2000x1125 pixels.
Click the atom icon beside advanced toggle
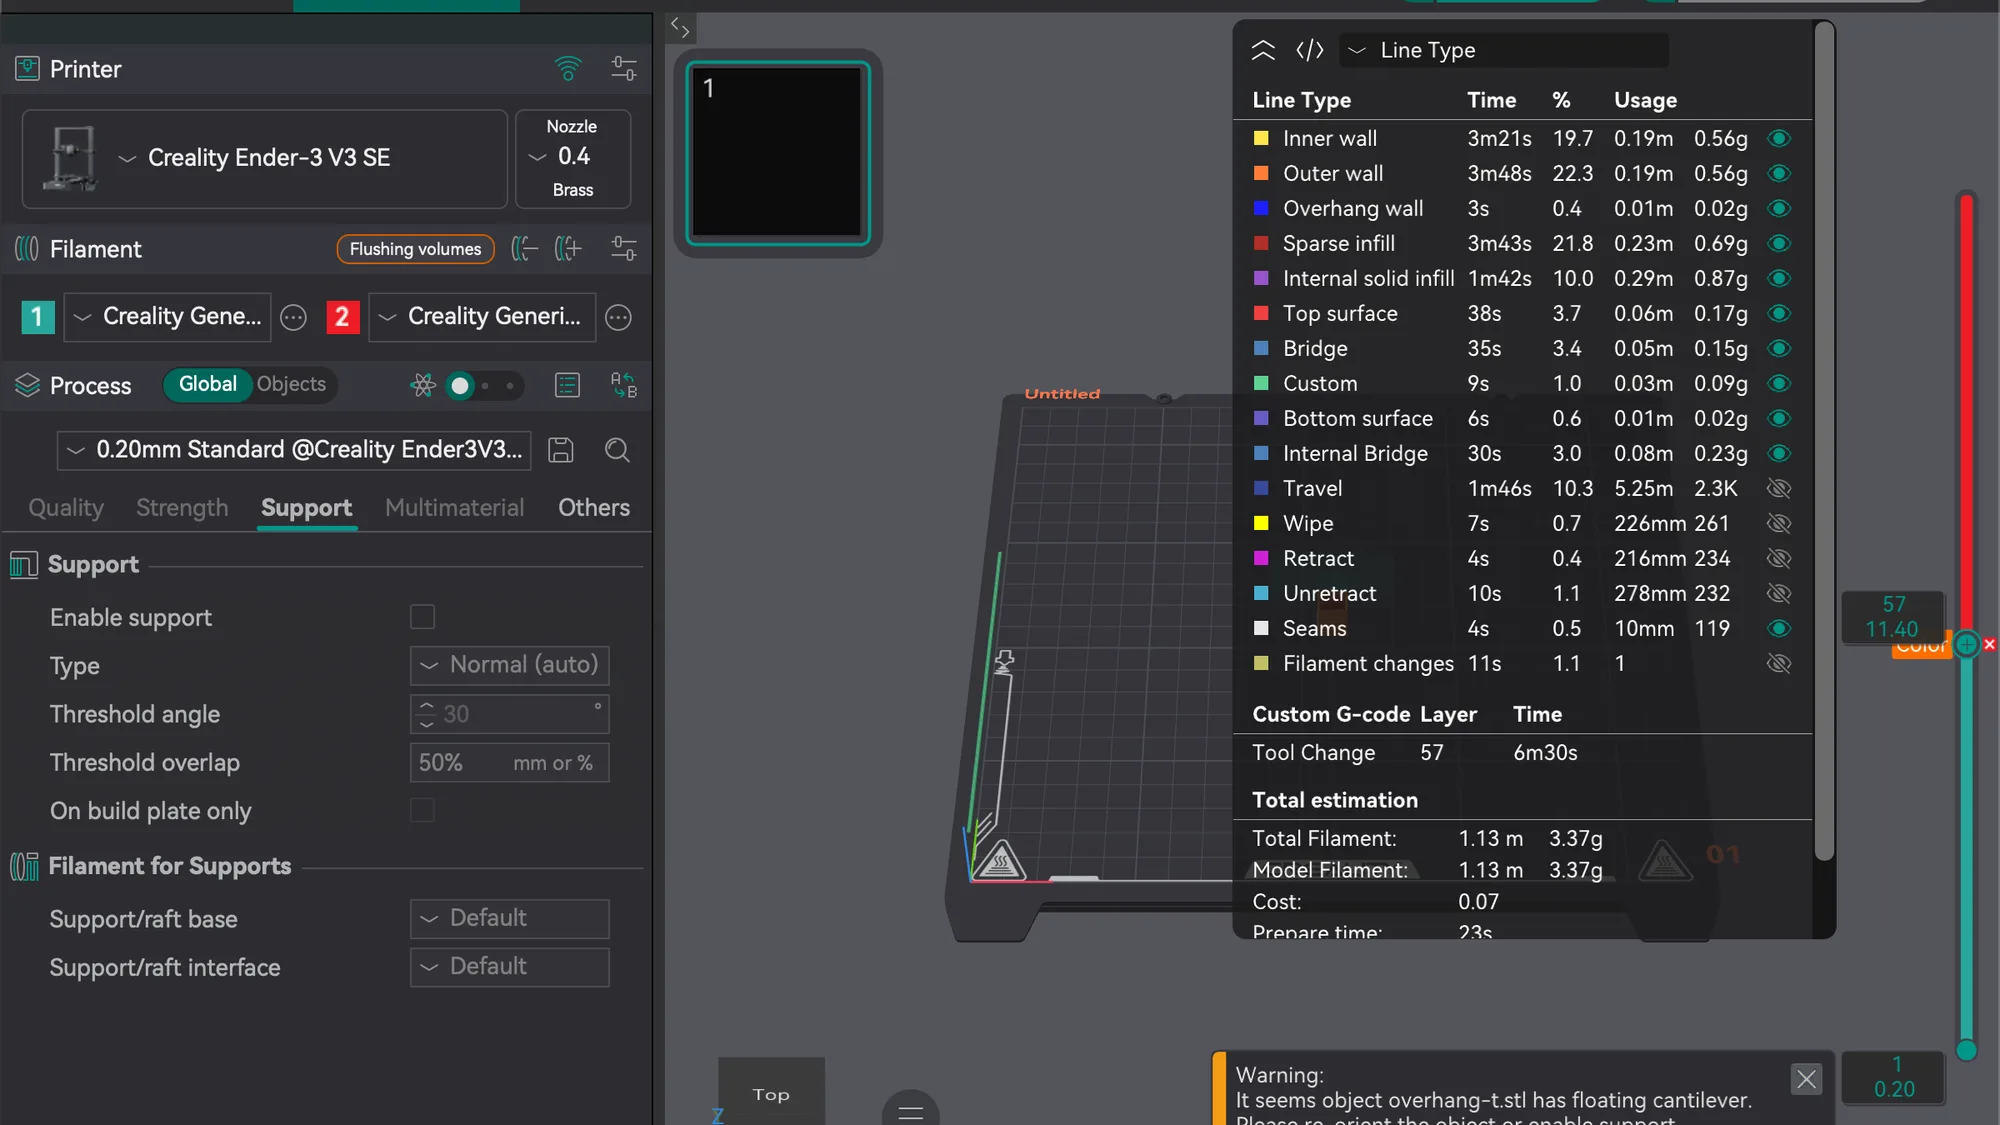[423, 385]
